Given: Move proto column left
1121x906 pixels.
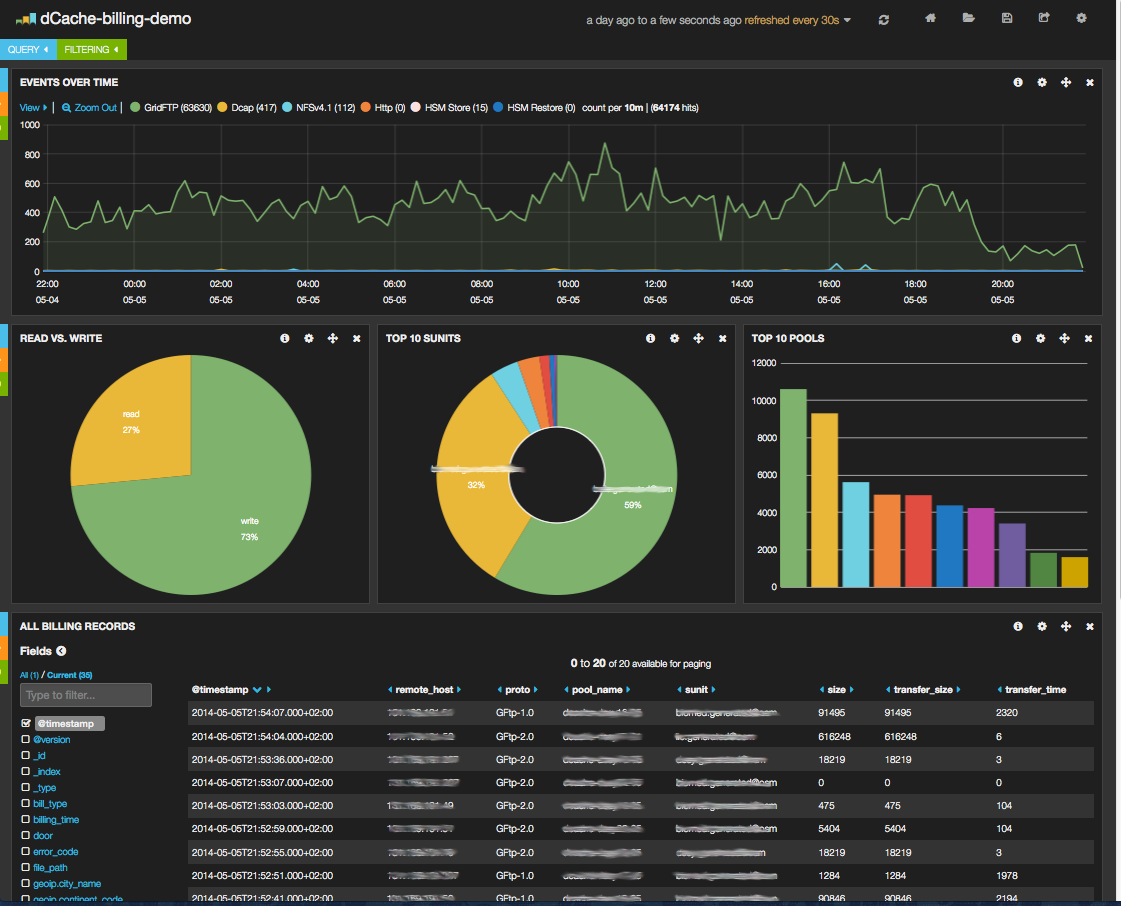Looking at the screenshot, I should [500, 690].
